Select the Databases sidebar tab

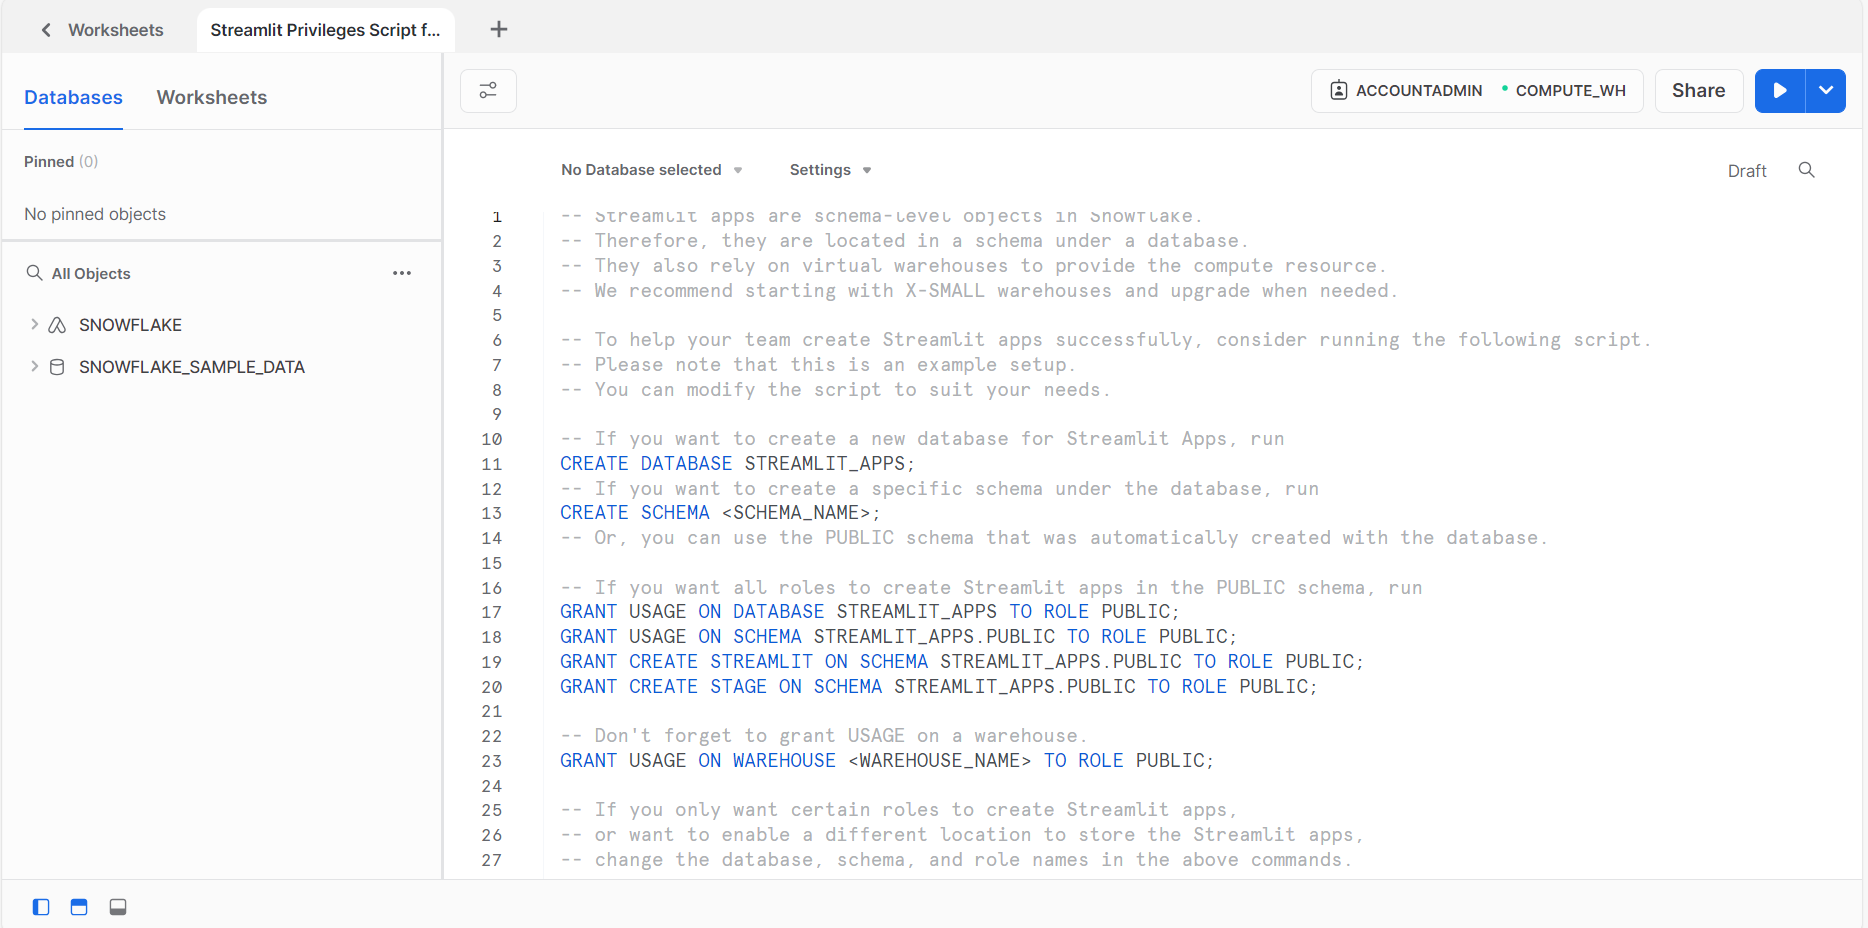(73, 97)
